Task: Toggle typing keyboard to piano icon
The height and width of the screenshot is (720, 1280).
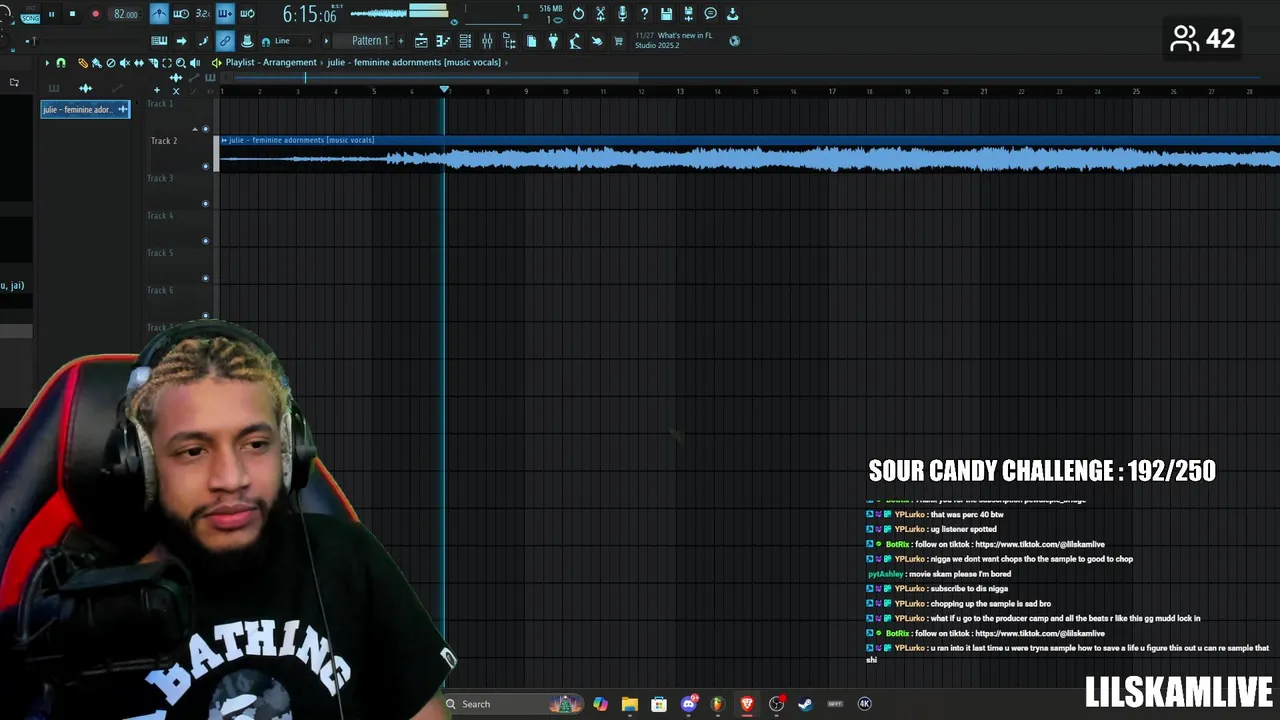Action: (x=159, y=41)
